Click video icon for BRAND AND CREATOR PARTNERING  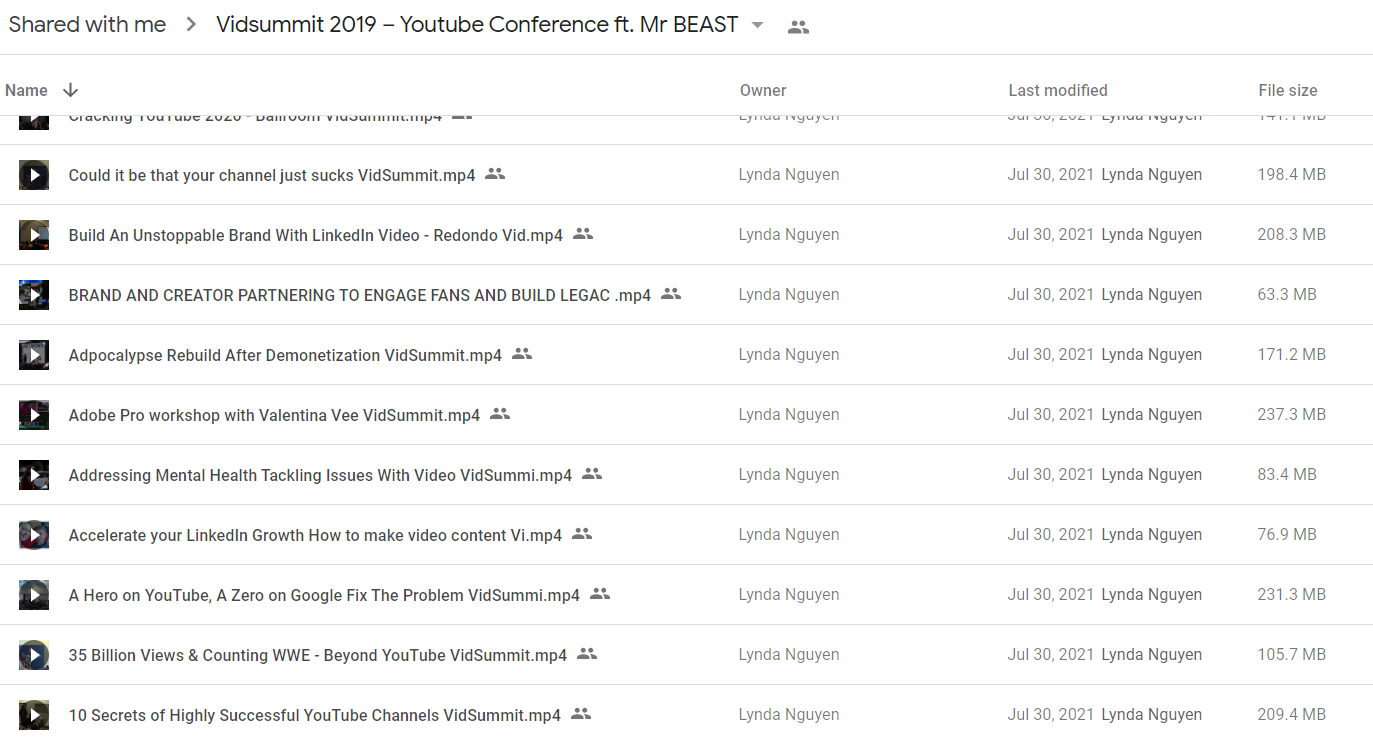tap(34, 295)
